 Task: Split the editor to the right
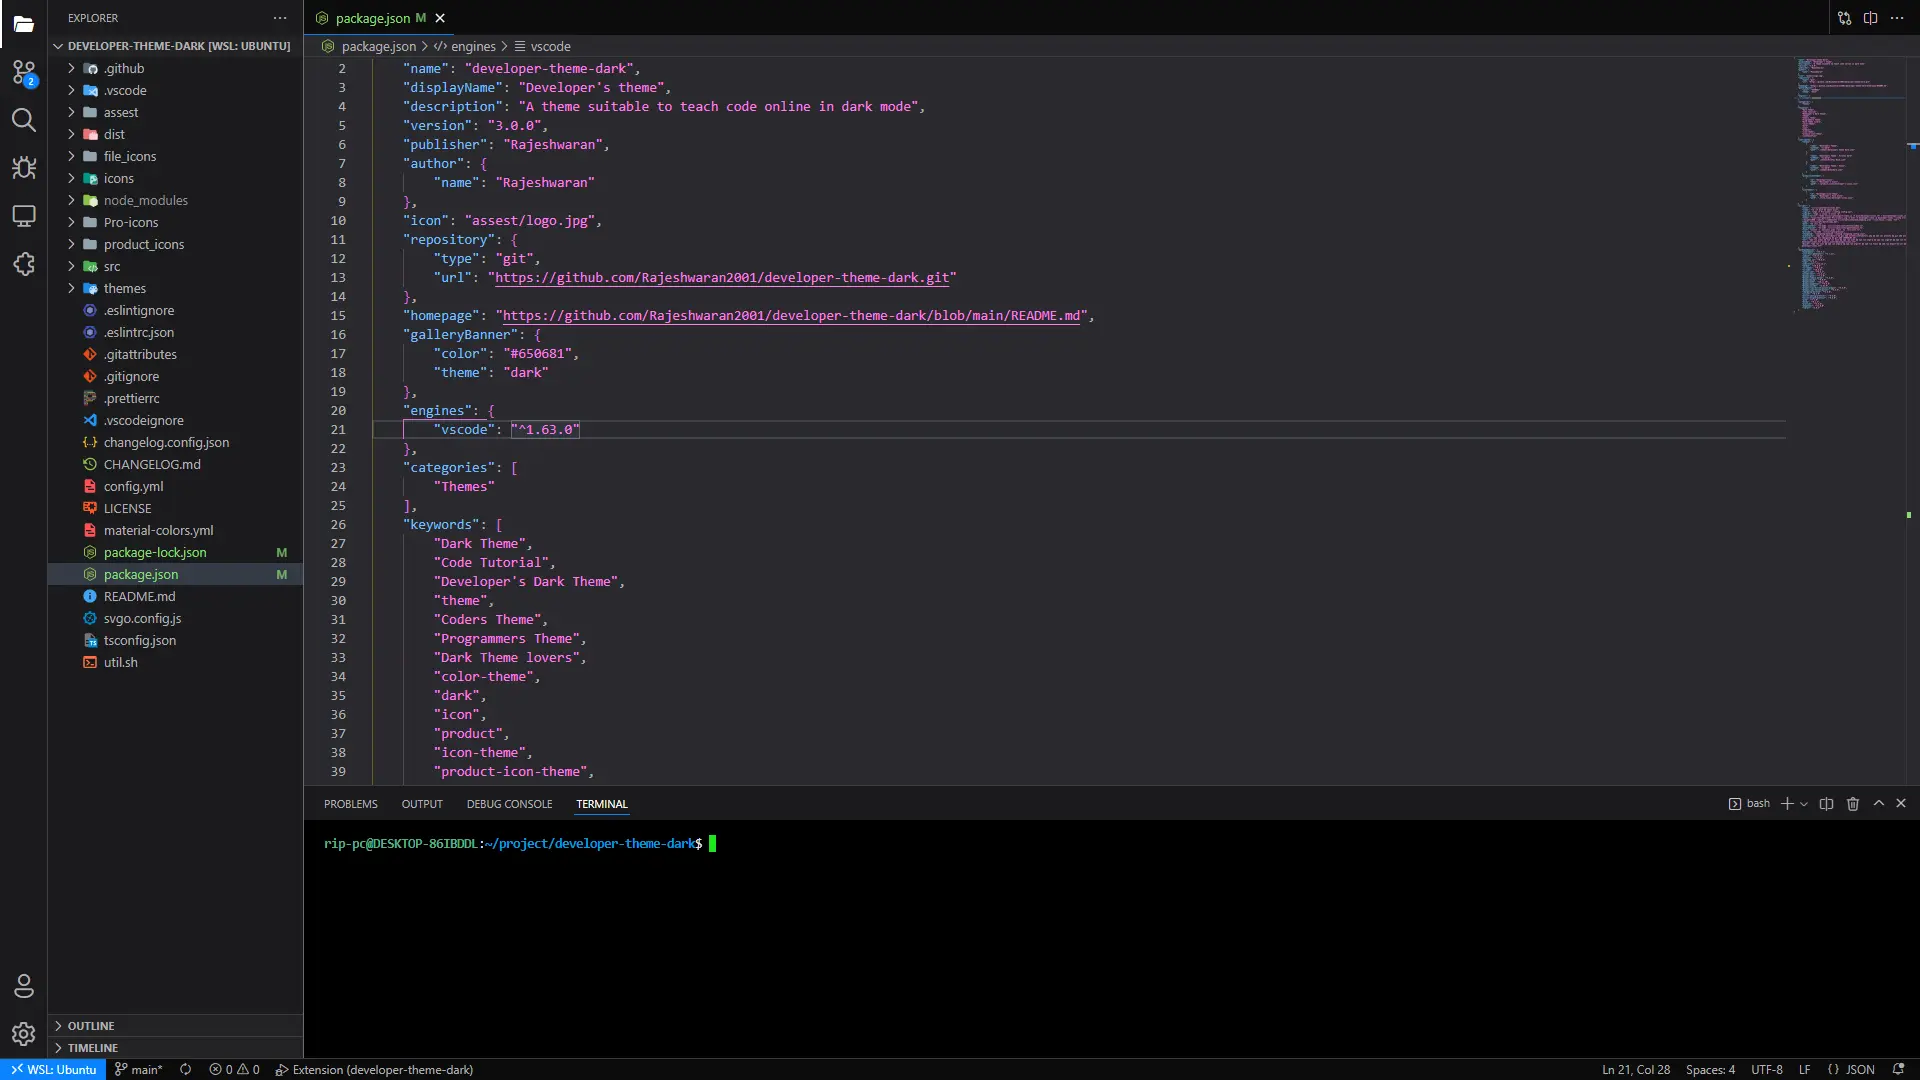point(1870,18)
